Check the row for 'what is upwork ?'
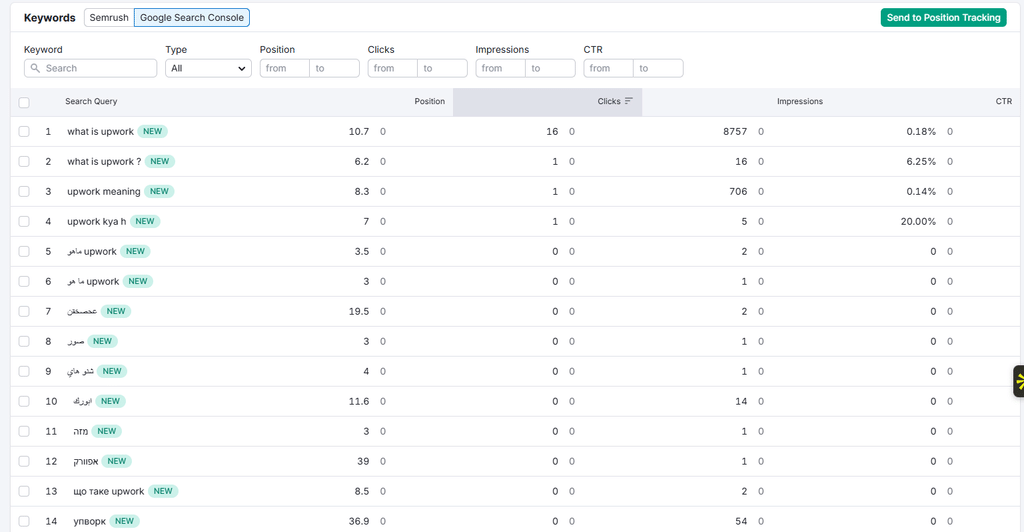The height and width of the screenshot is (532, 1024). [24, 161]
